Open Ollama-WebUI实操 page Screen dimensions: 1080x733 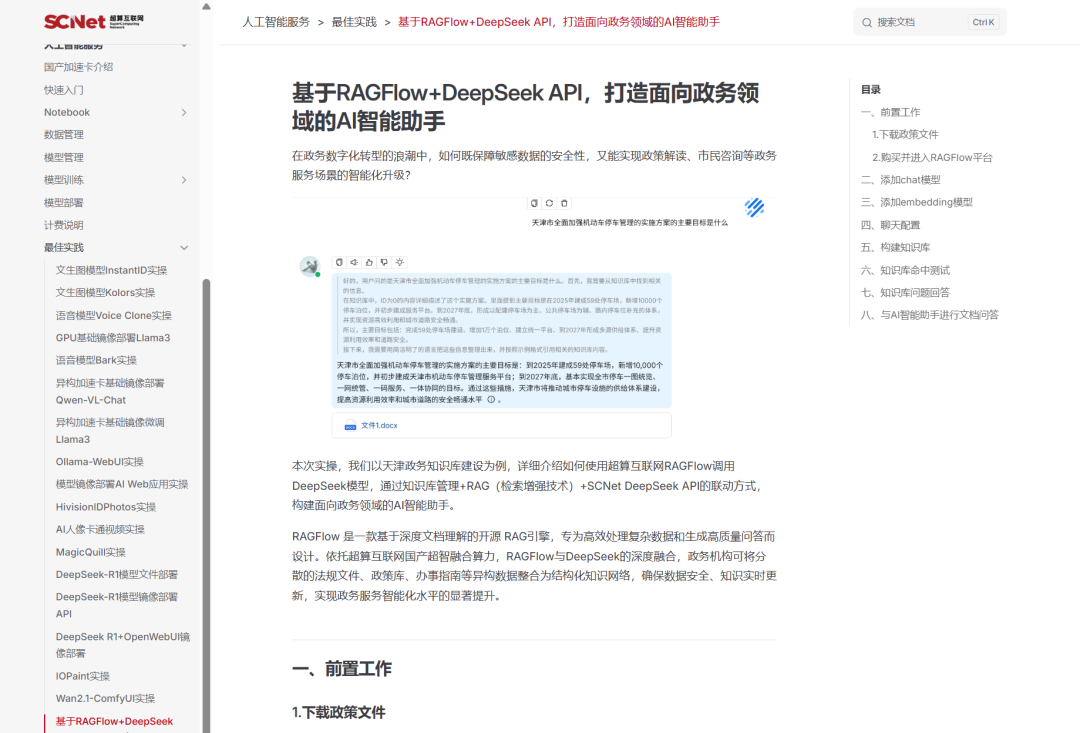[x=100, y=462]
